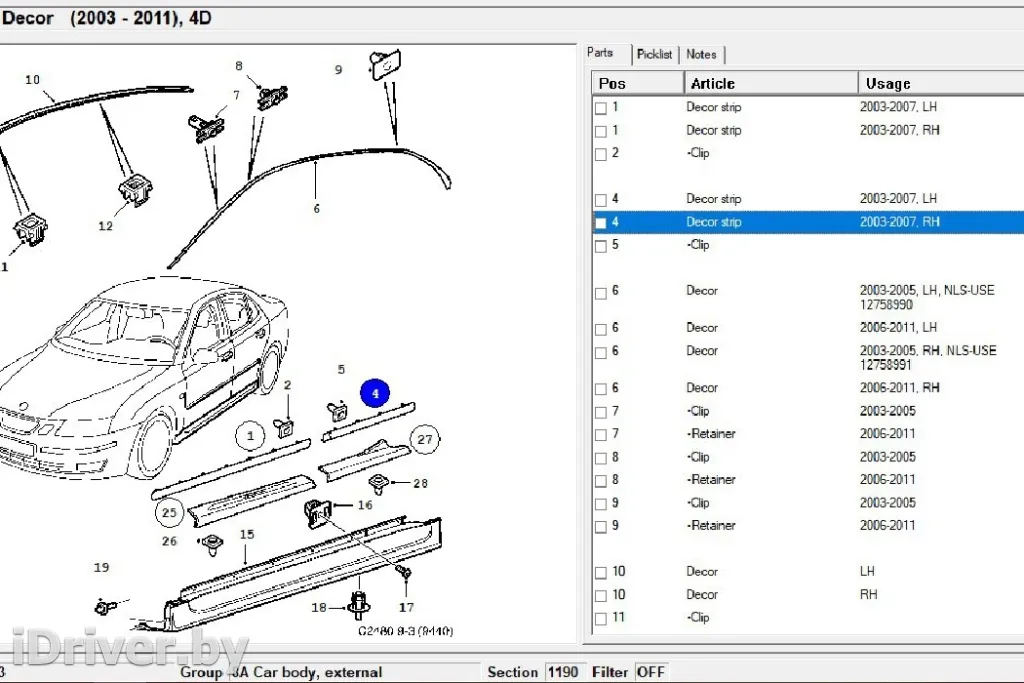Enable checkbox for position 11 -Clip
This screenshot has width=1024, height=683.
coord(601,619)
